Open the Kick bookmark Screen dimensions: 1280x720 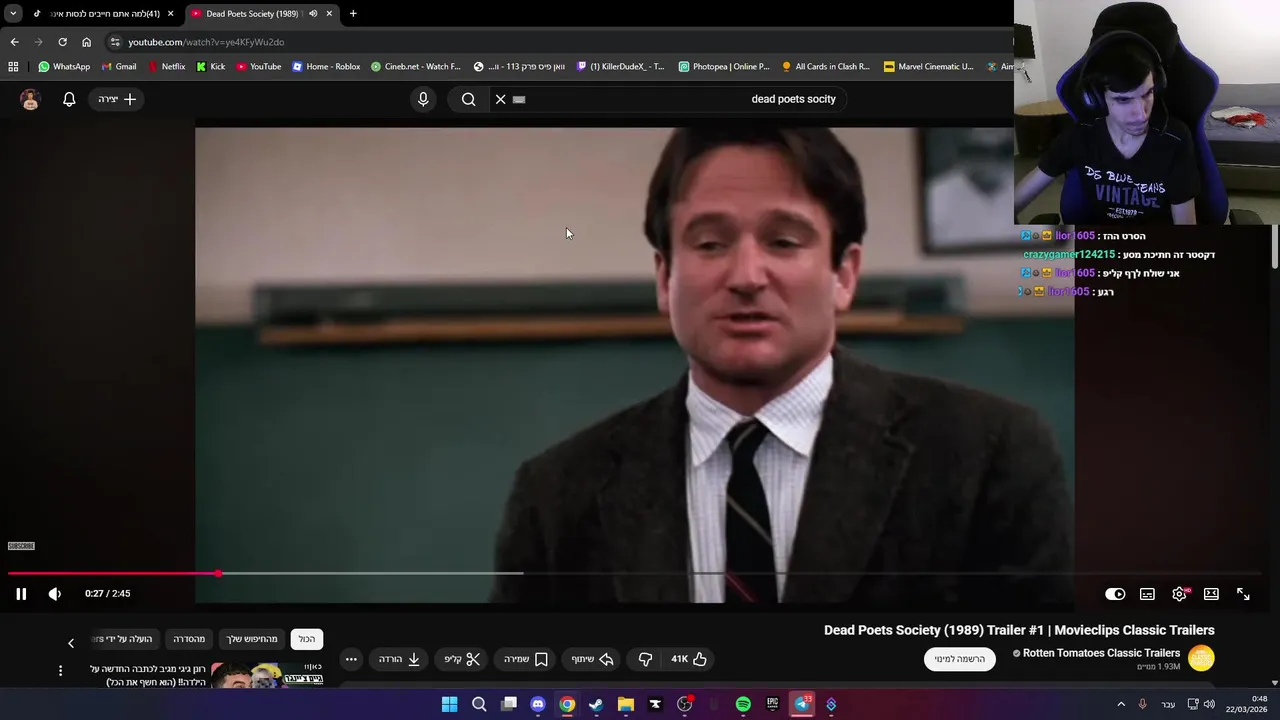tap(211, 67)
